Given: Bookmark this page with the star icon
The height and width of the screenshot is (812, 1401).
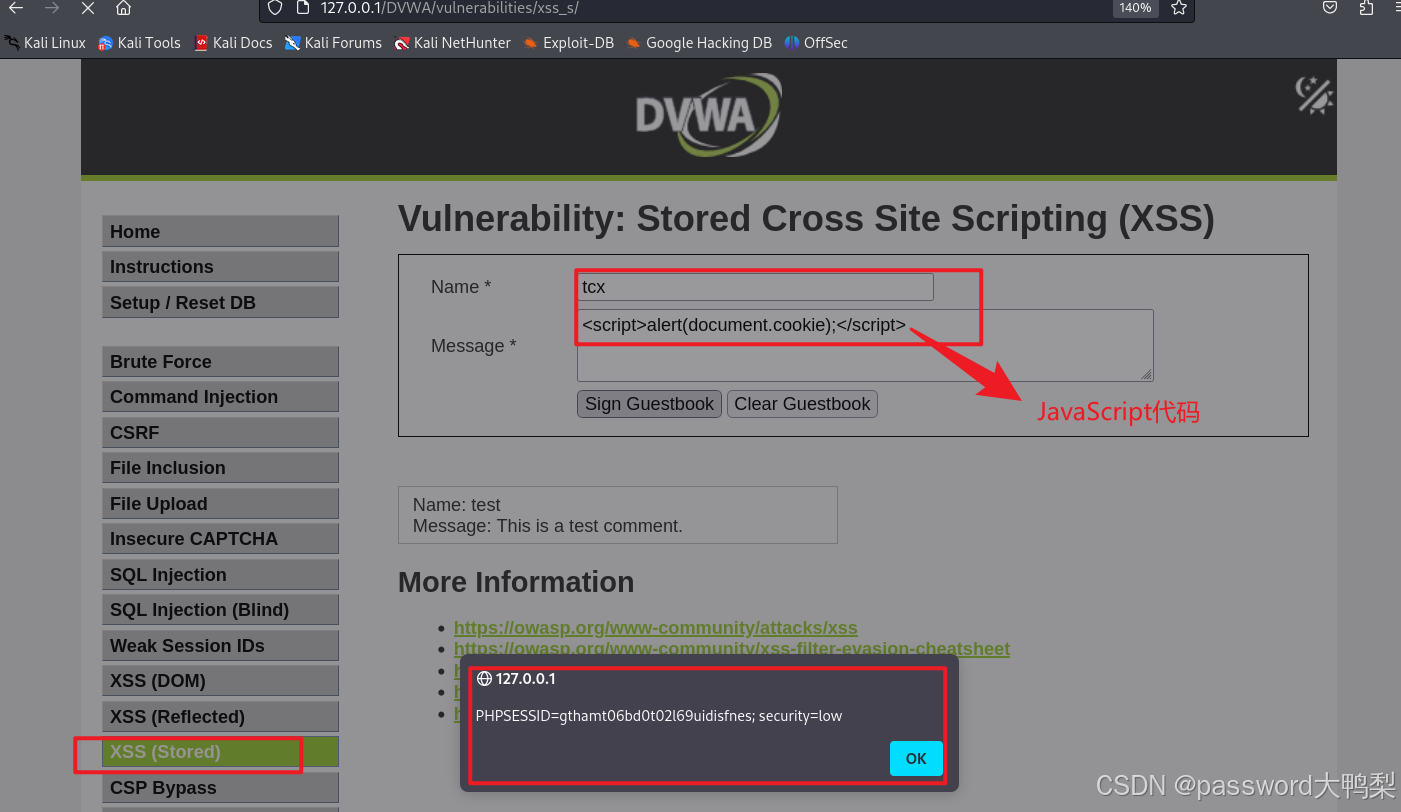Looking at the screenshot, I should (1179, 8).
